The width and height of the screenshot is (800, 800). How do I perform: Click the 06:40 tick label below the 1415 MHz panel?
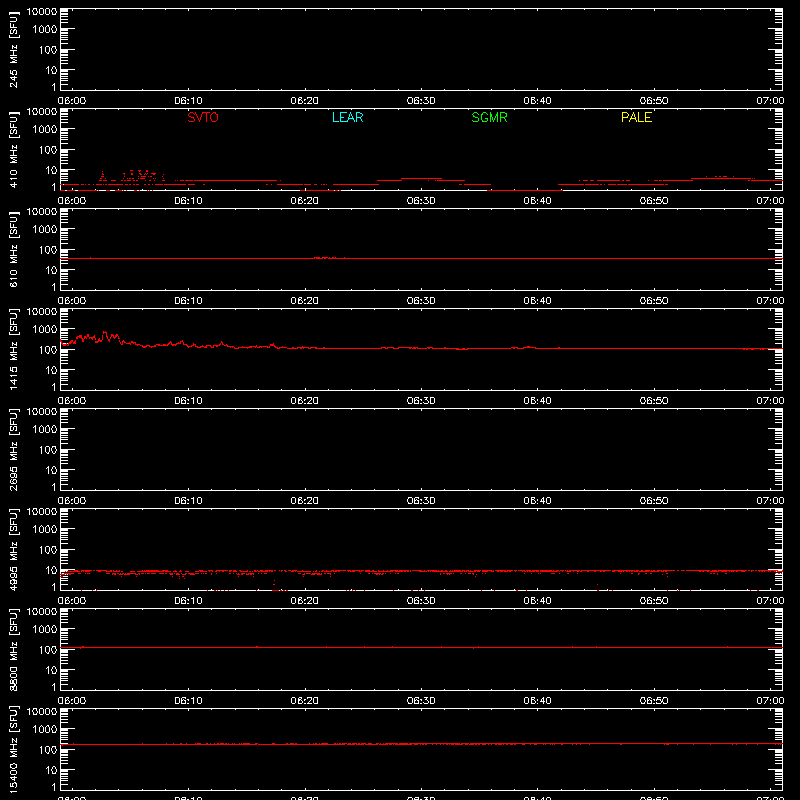click(x=537, y=401)
